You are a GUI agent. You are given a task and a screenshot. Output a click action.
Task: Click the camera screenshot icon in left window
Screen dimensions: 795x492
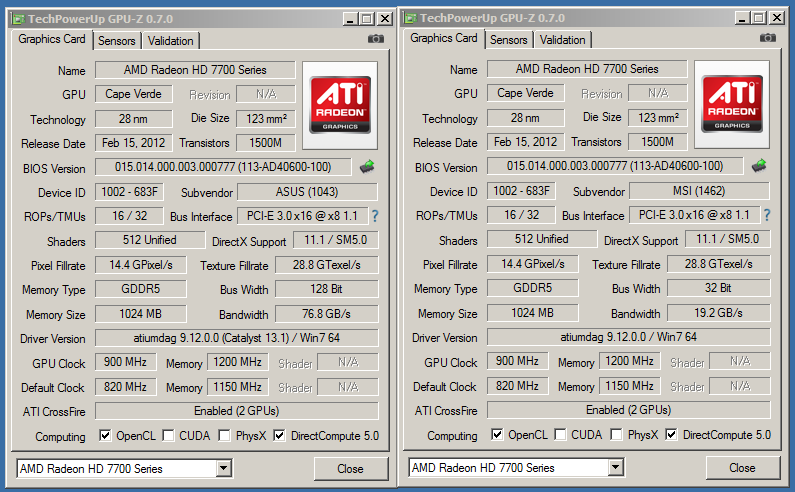click(376, 39)
